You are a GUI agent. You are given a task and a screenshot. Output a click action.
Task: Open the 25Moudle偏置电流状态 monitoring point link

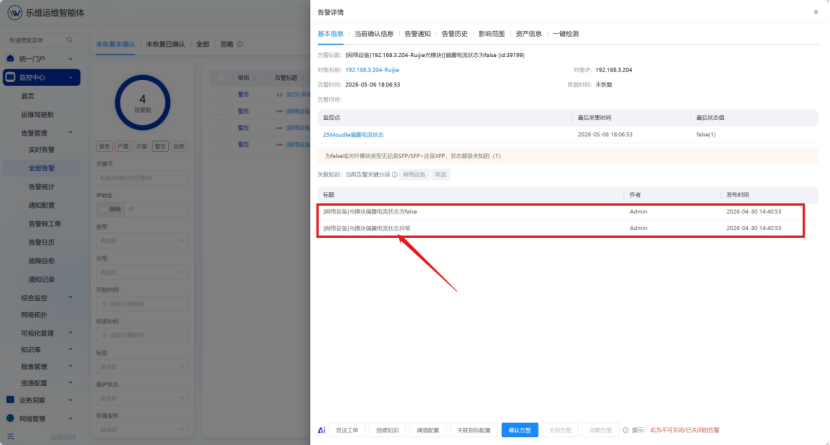(x=353, y=135)
